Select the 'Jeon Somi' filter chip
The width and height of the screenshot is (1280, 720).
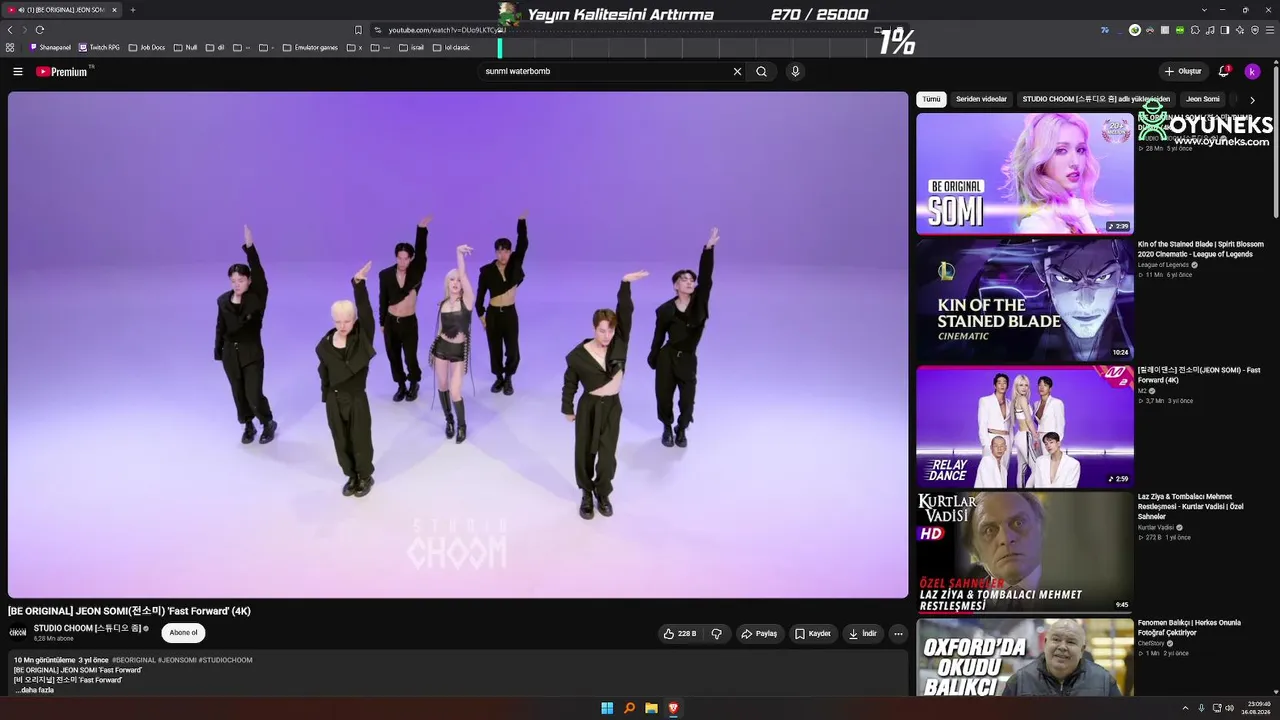click(x=1203, y=100)
